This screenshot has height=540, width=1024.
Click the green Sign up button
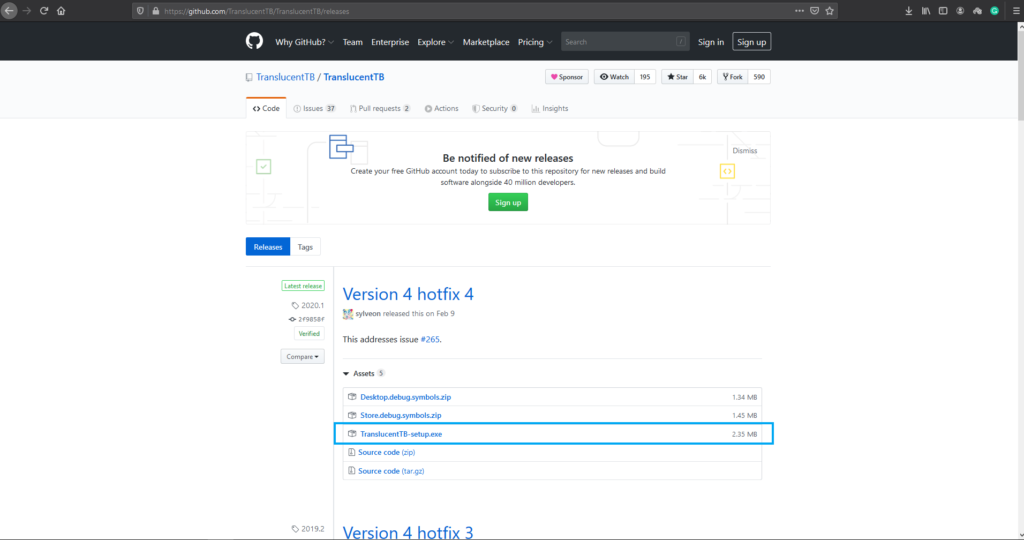click(x=508, y=202)
